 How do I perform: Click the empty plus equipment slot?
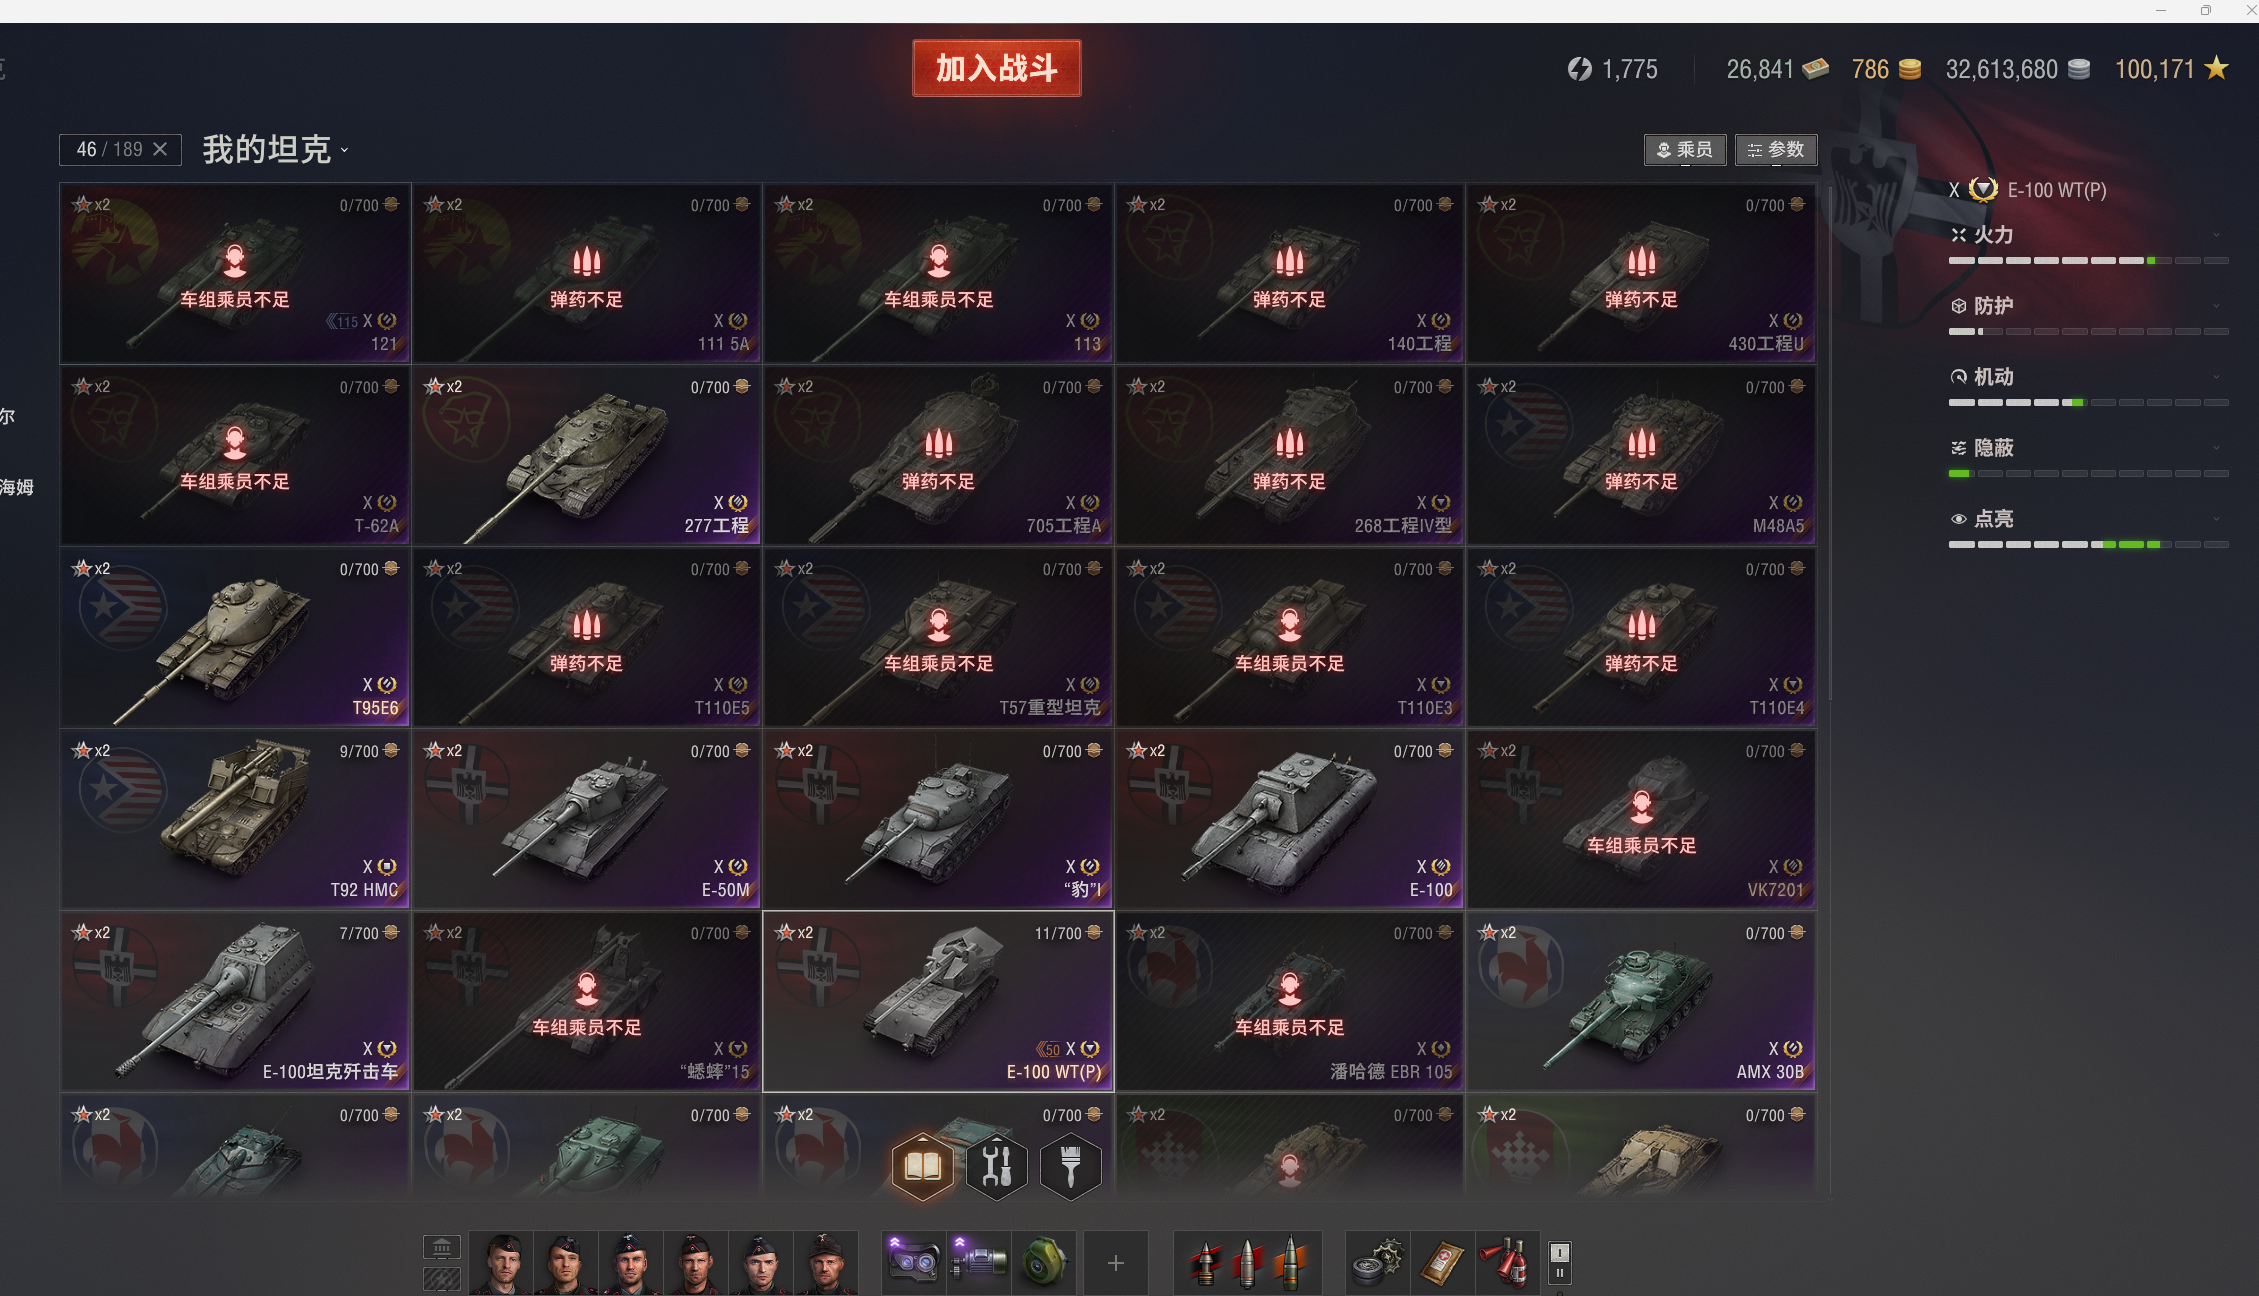1116,1263
